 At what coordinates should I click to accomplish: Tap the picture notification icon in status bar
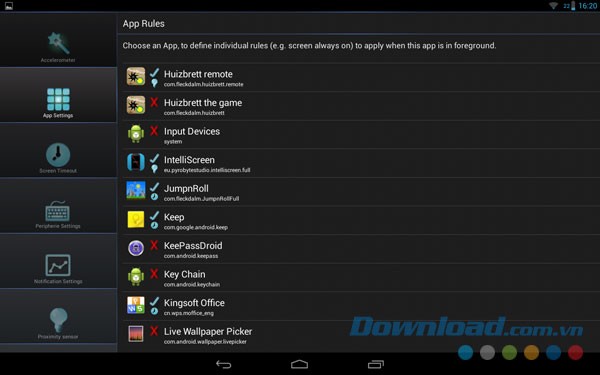8,6
